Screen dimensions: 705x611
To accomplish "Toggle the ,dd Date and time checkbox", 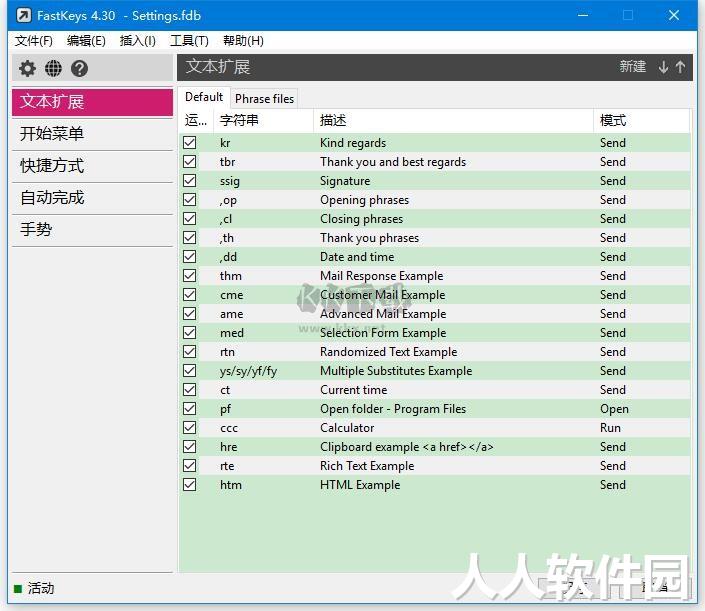I will click(190, 257).
